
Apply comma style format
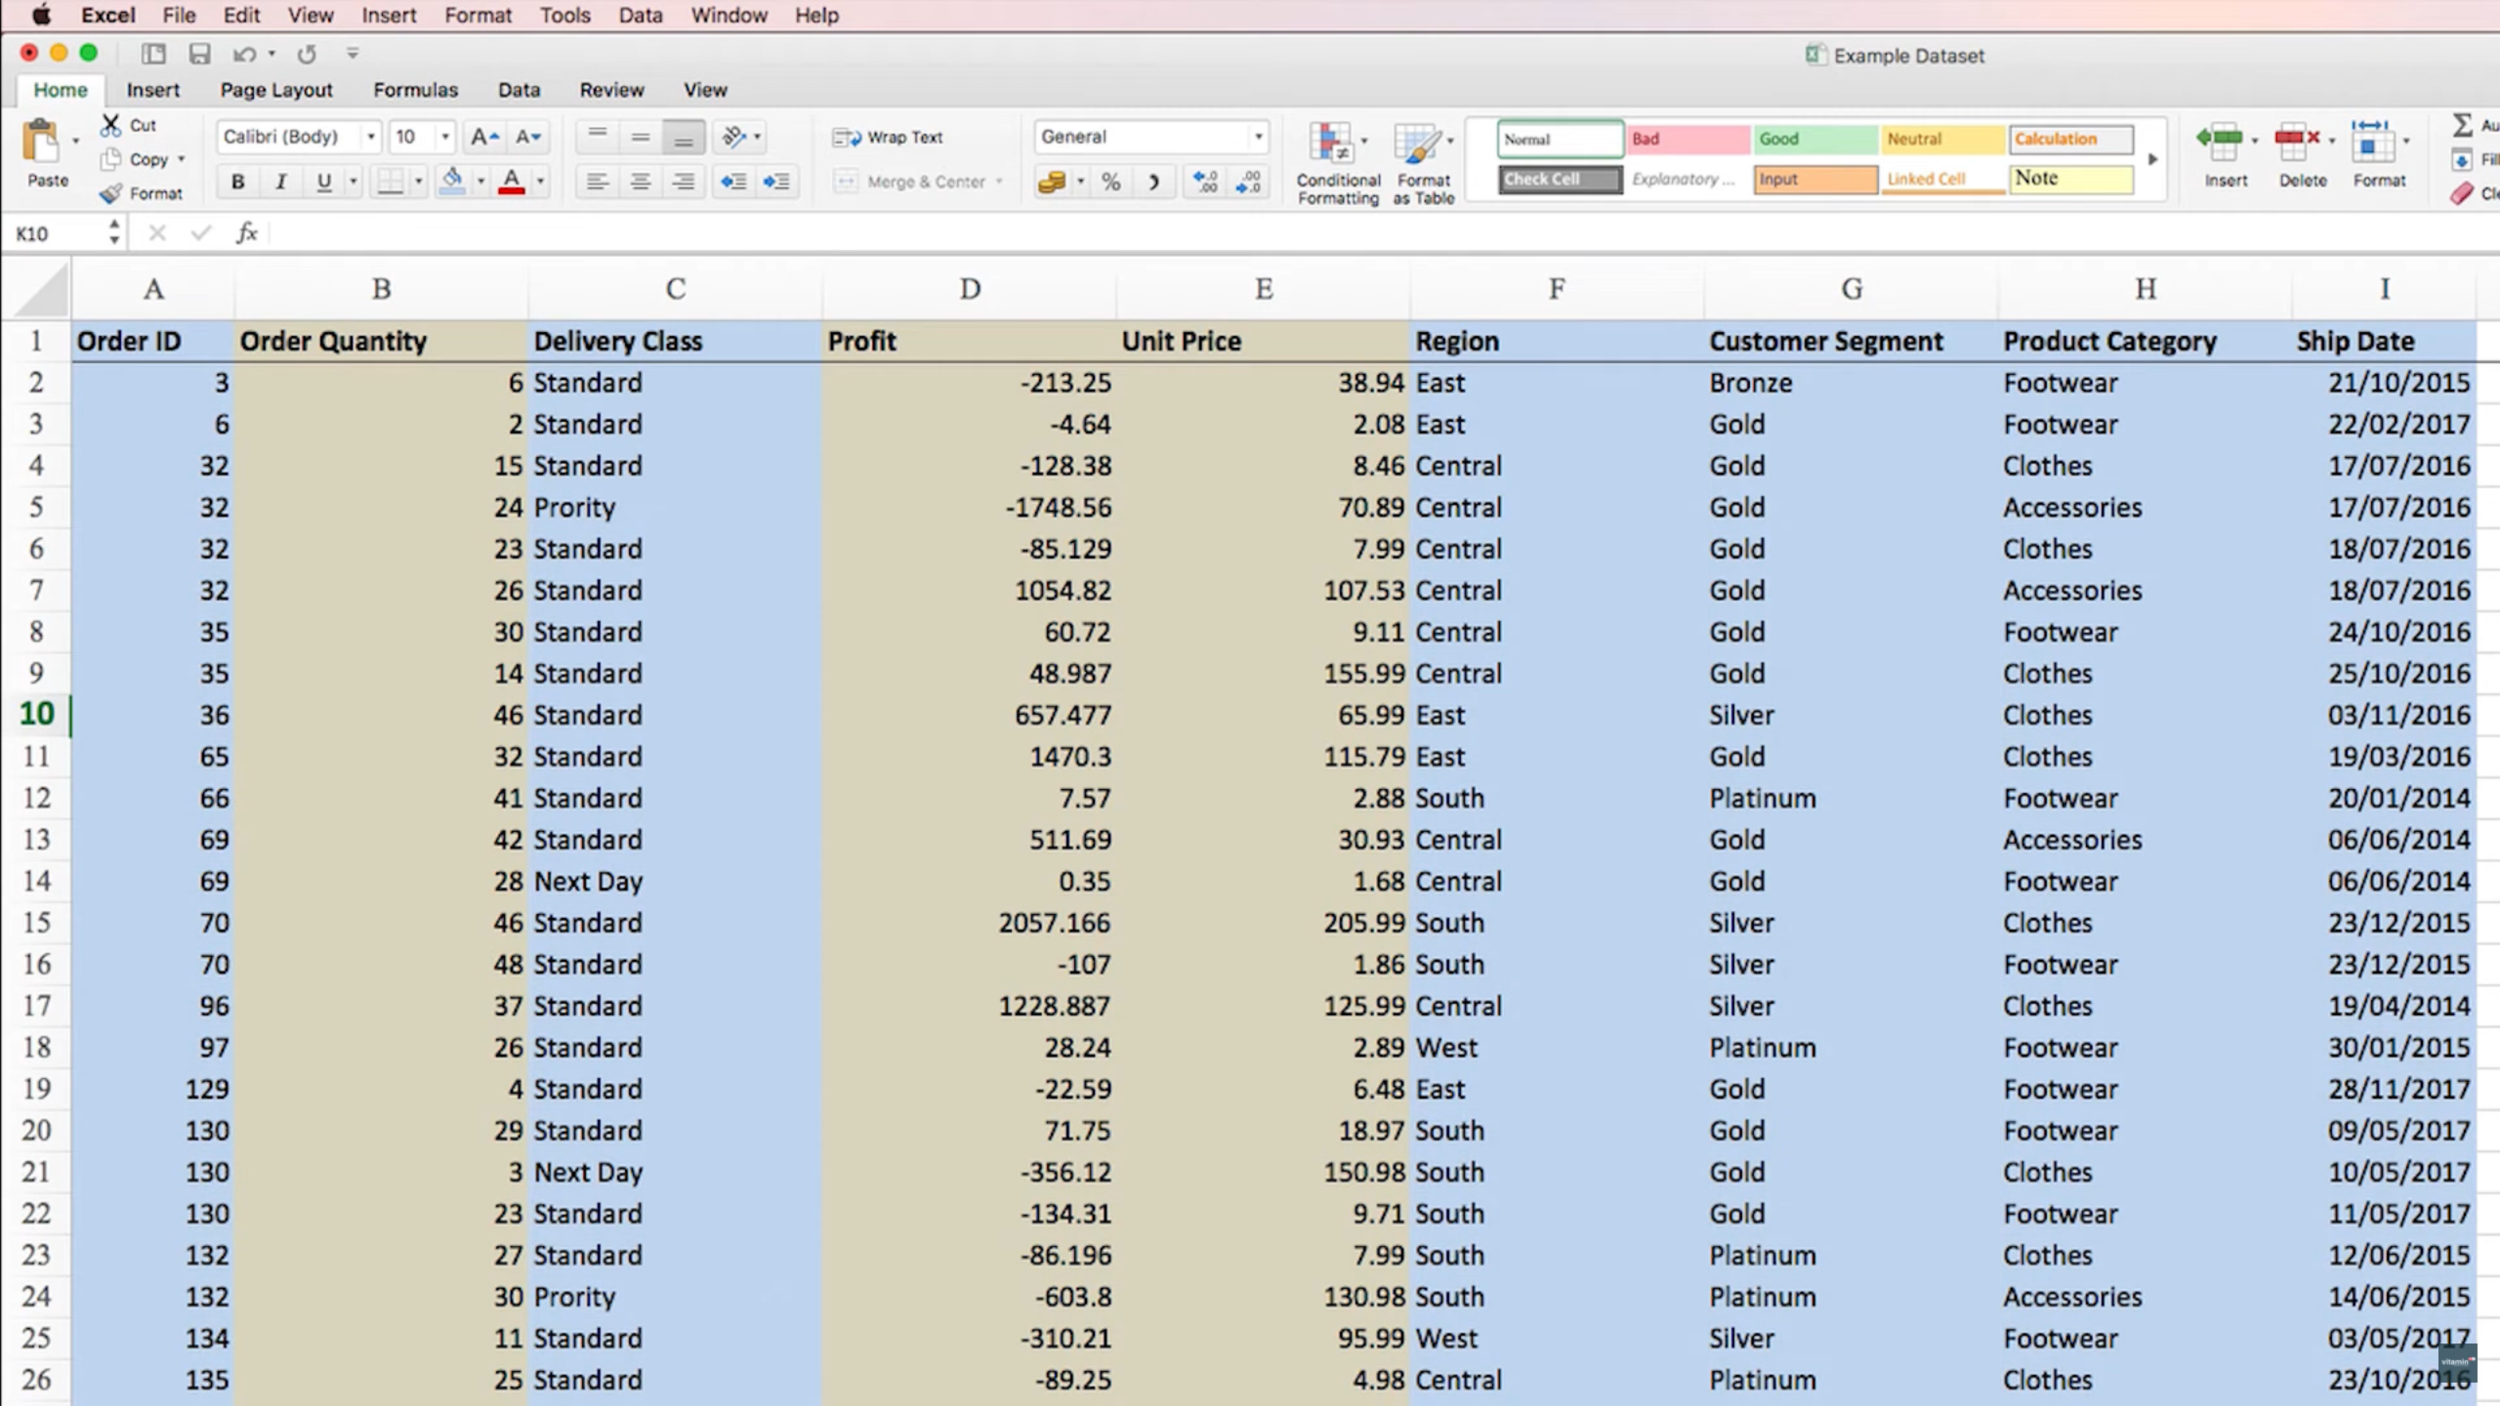tap(1153, 182)
